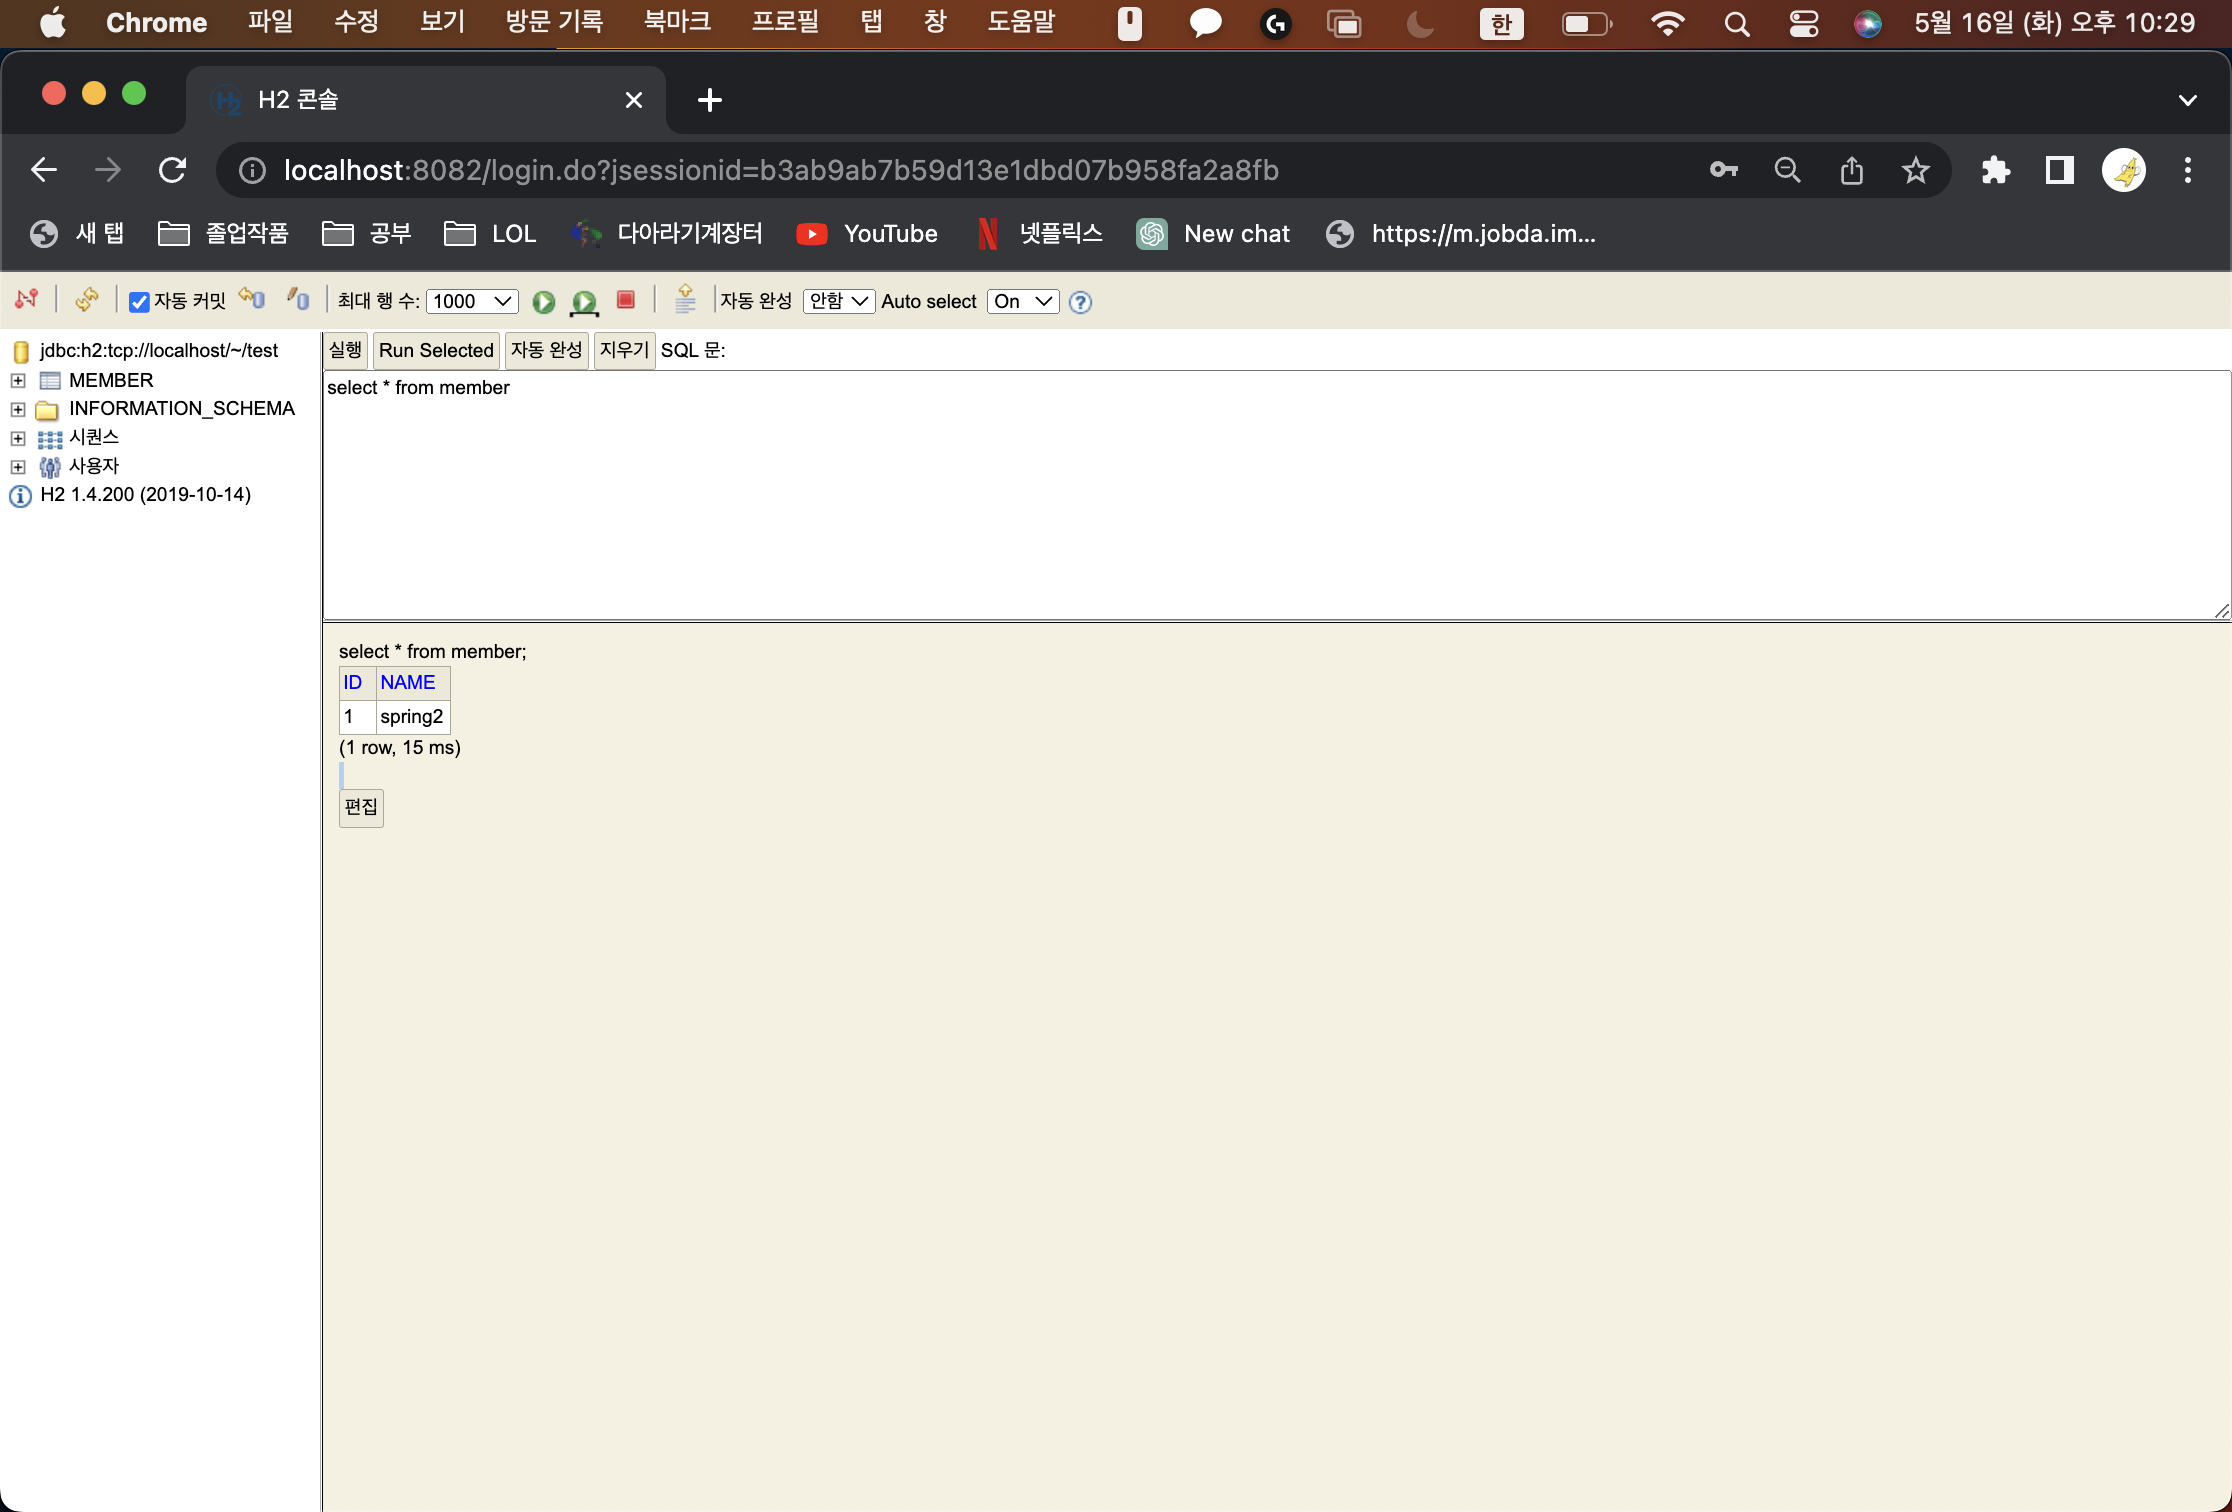This screenshot has height=1512, width=2232.
Task: Click the Run Selected toolbar icon
Action: [x=584, y=301]
